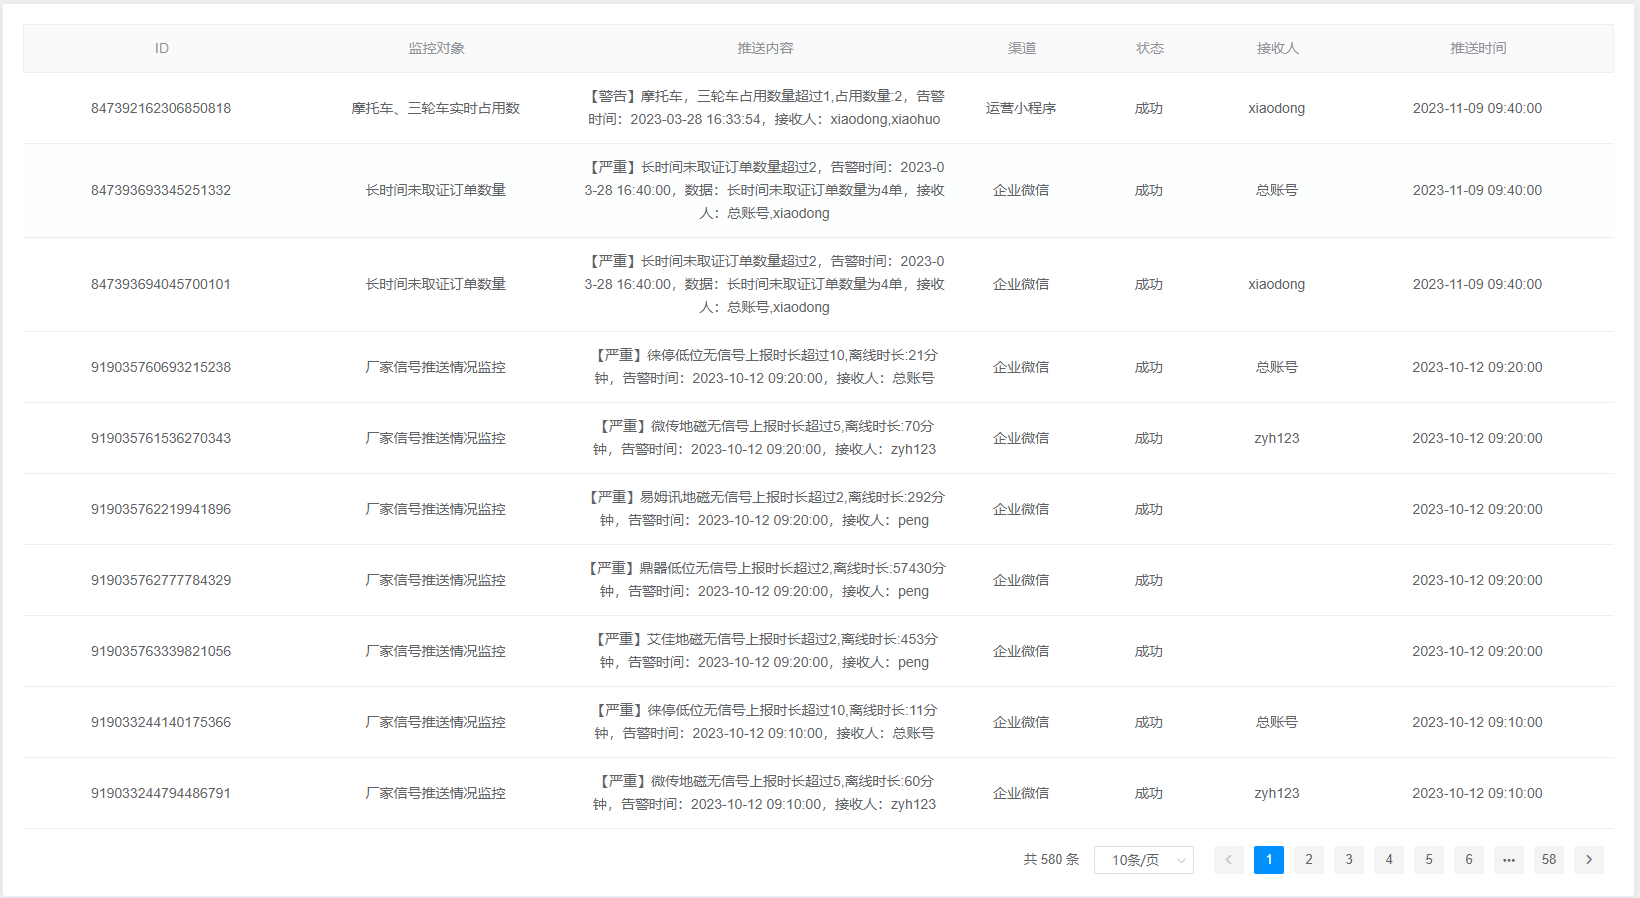The width and height of the screenshot is (1640, 898).
Task: Select row with ID 847392162306850818
Action: tap(161, 108)
